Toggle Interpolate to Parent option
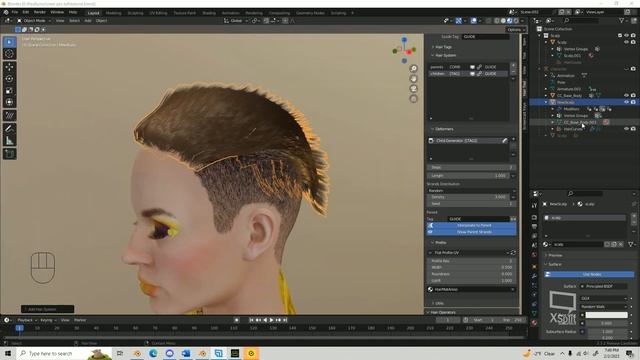The image size is (640, 360). (471, 225)
